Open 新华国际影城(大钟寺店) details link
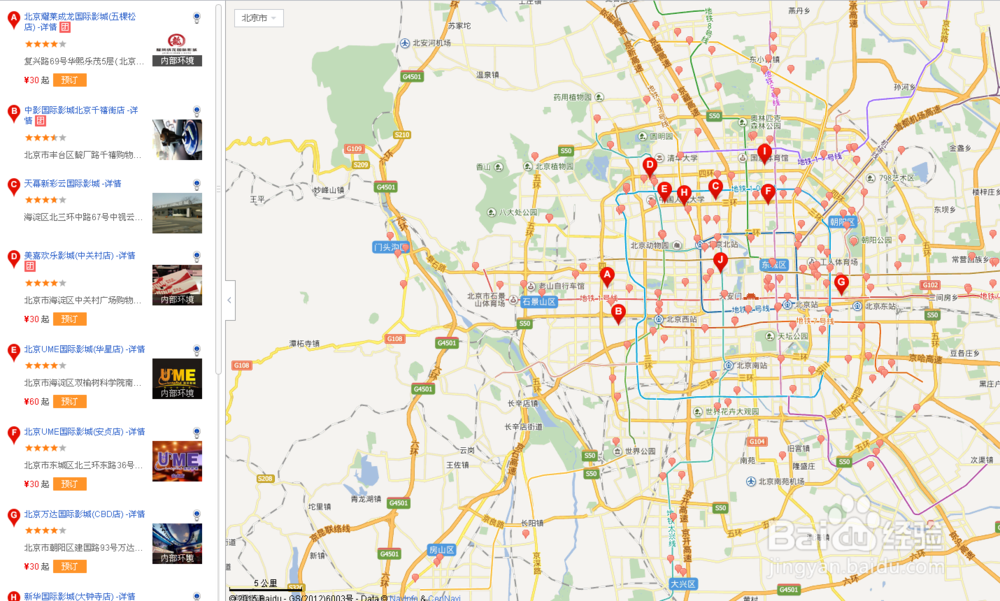Screen dimensions: 1000x601 click(80, 596)
